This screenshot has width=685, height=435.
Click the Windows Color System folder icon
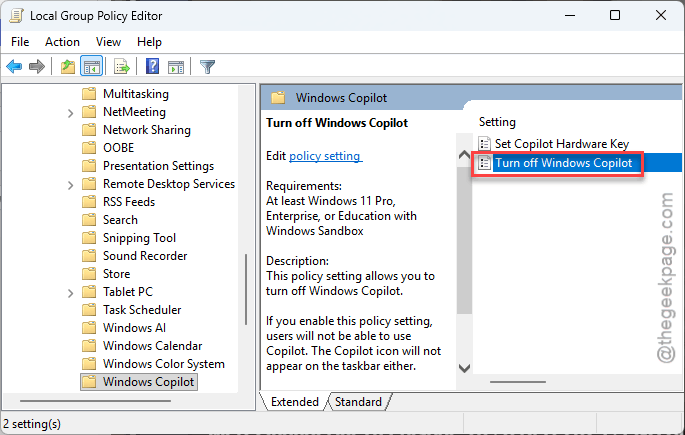tap(89, 363)
